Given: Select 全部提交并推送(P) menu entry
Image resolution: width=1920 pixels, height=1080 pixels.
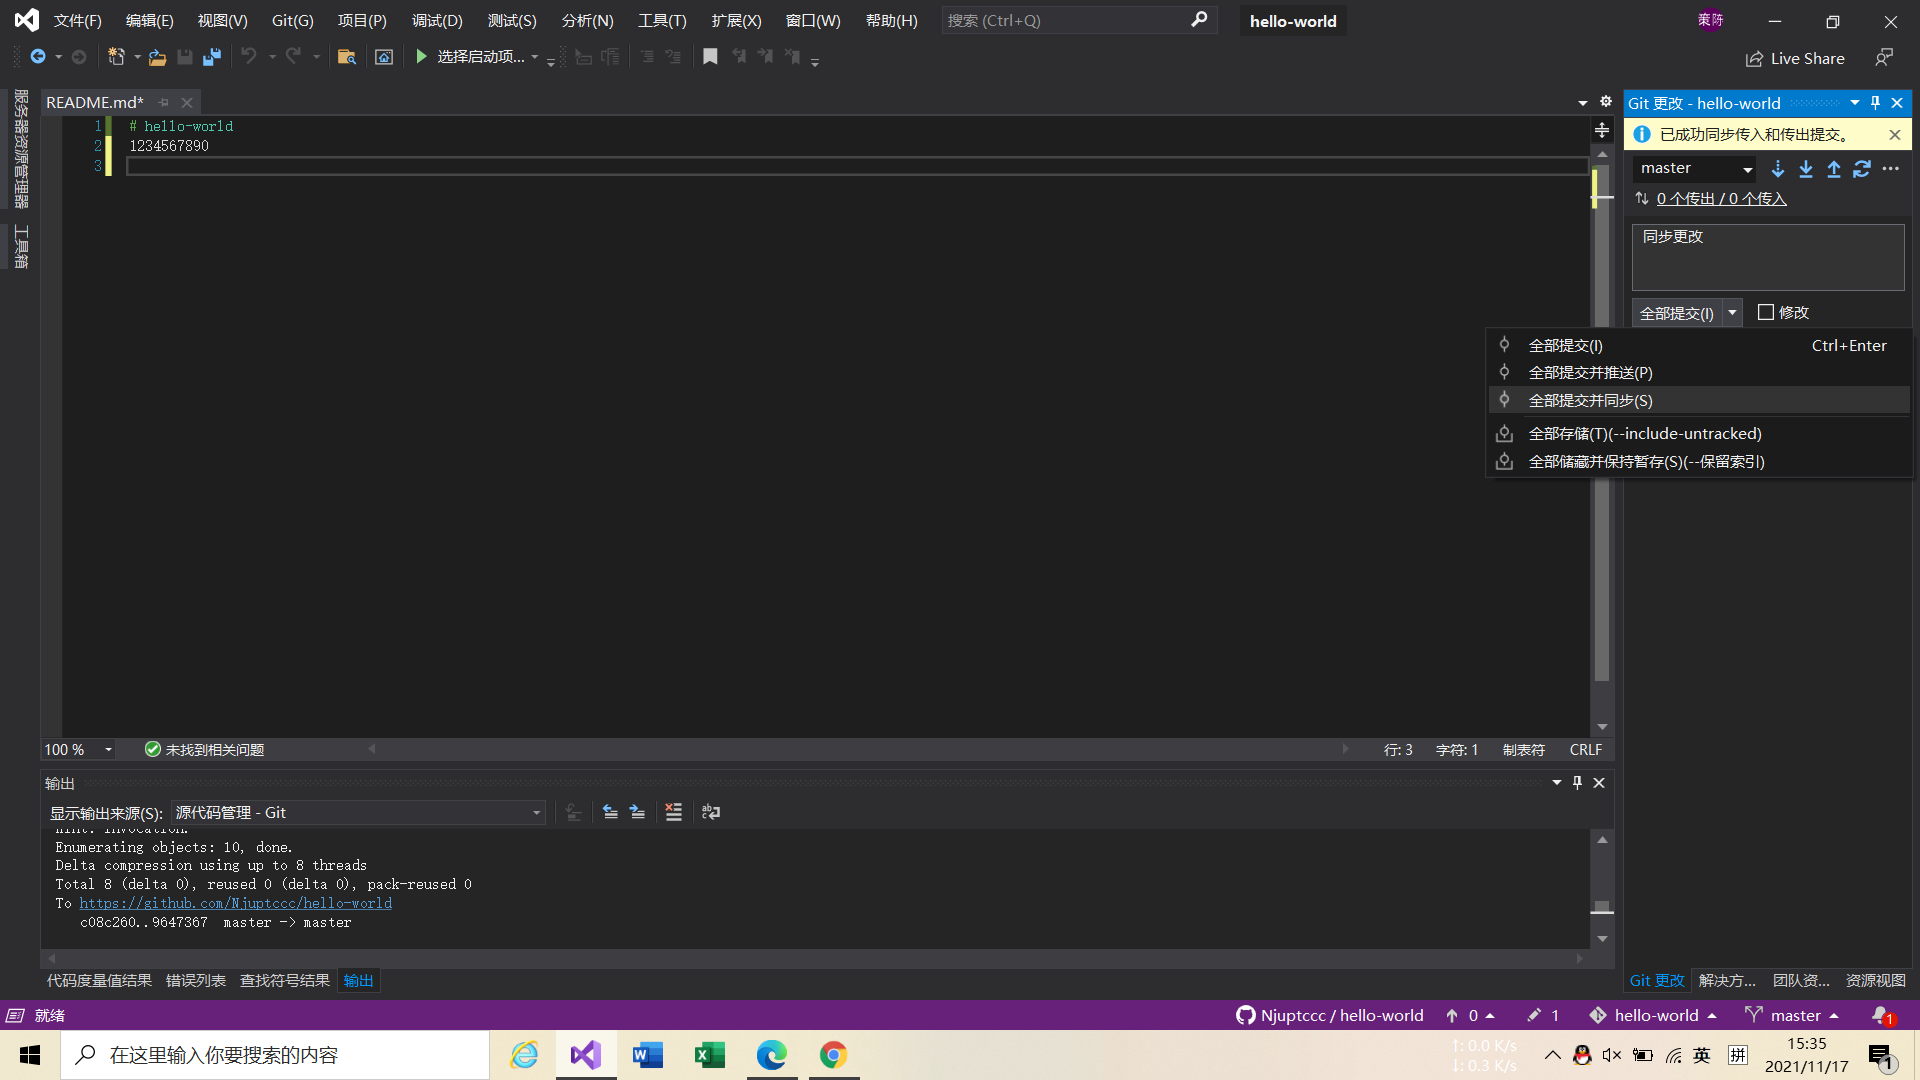Looking at the screenshot, I should click(1590, 373).
